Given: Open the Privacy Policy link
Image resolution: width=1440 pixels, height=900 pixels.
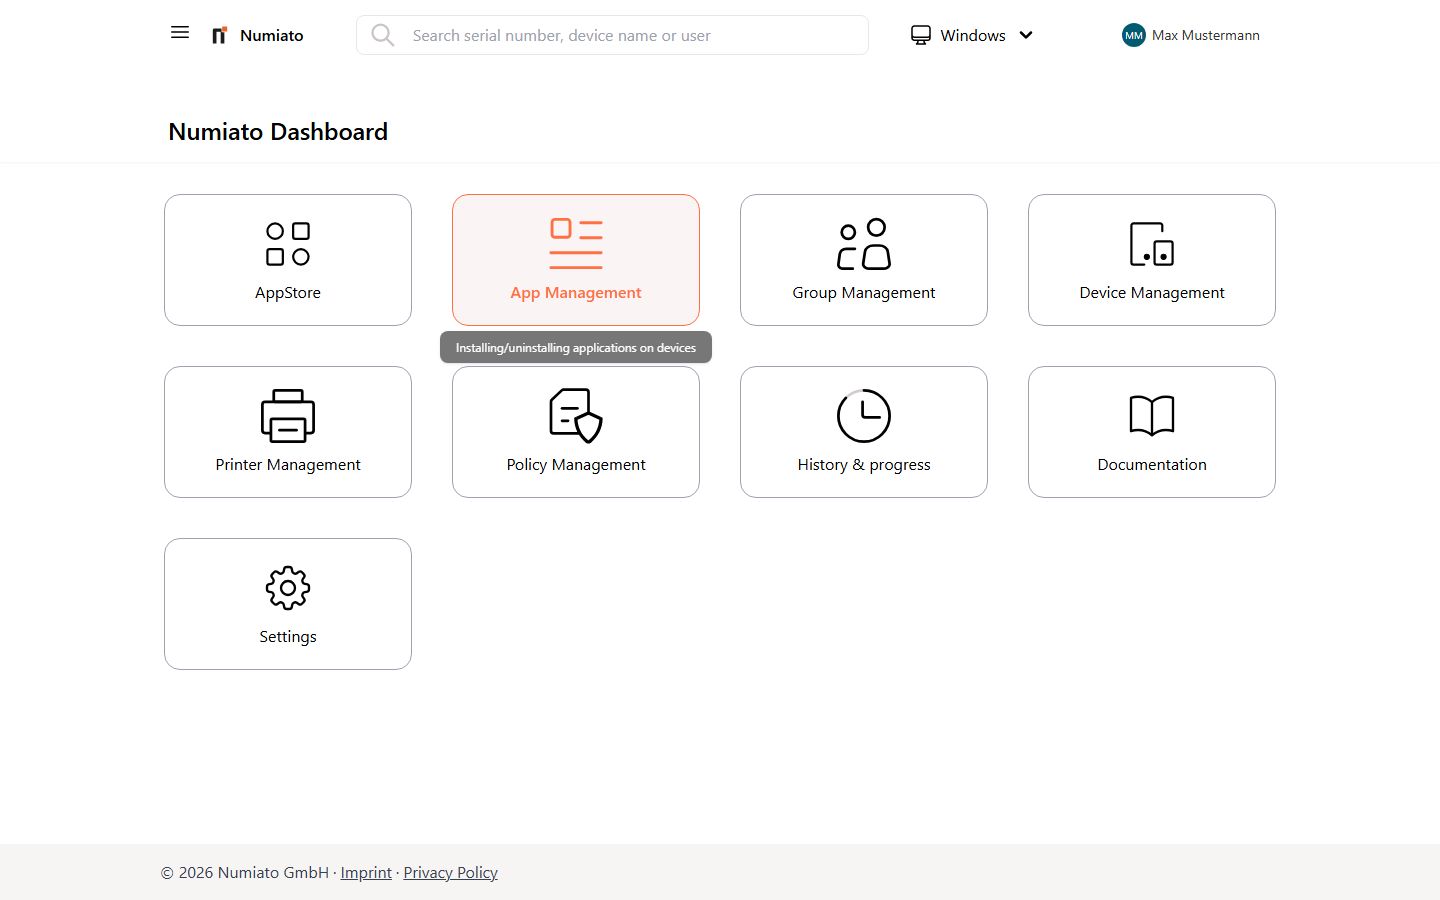Looking at the screenshot, I should pos(450,872).
